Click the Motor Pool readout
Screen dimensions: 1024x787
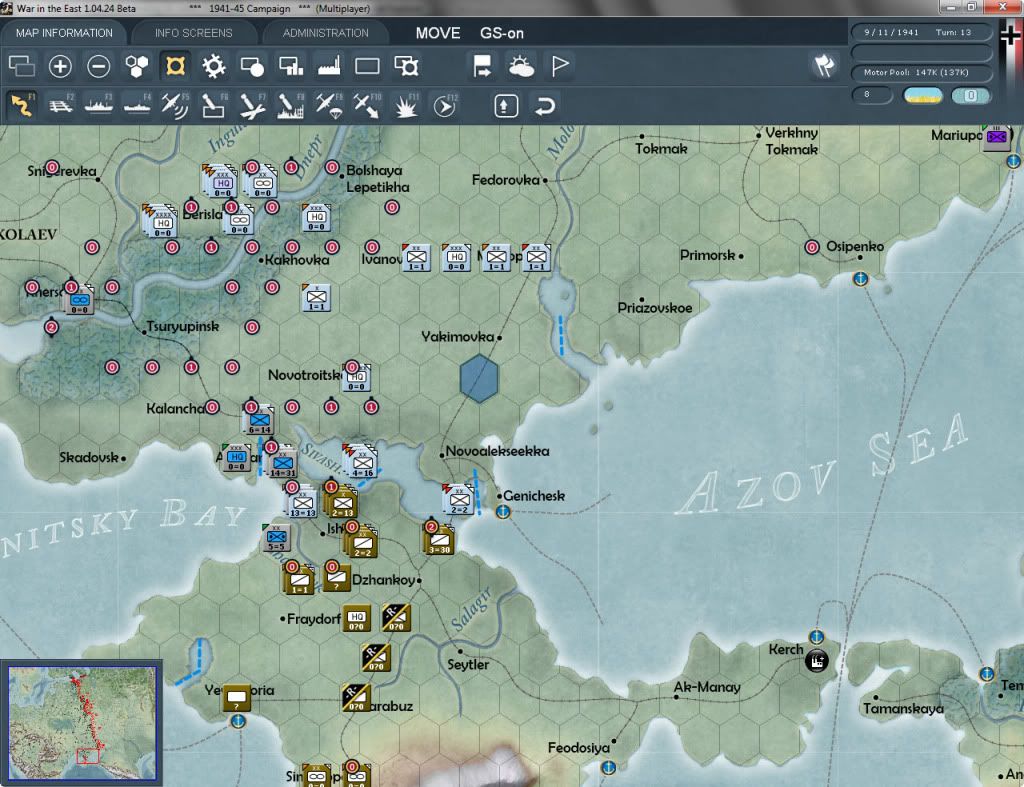[x=921, y=72]
